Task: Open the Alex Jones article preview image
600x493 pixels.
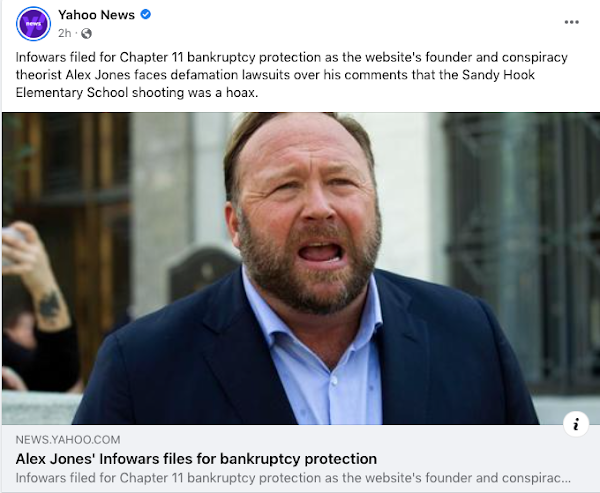Action: pos(301,268)
